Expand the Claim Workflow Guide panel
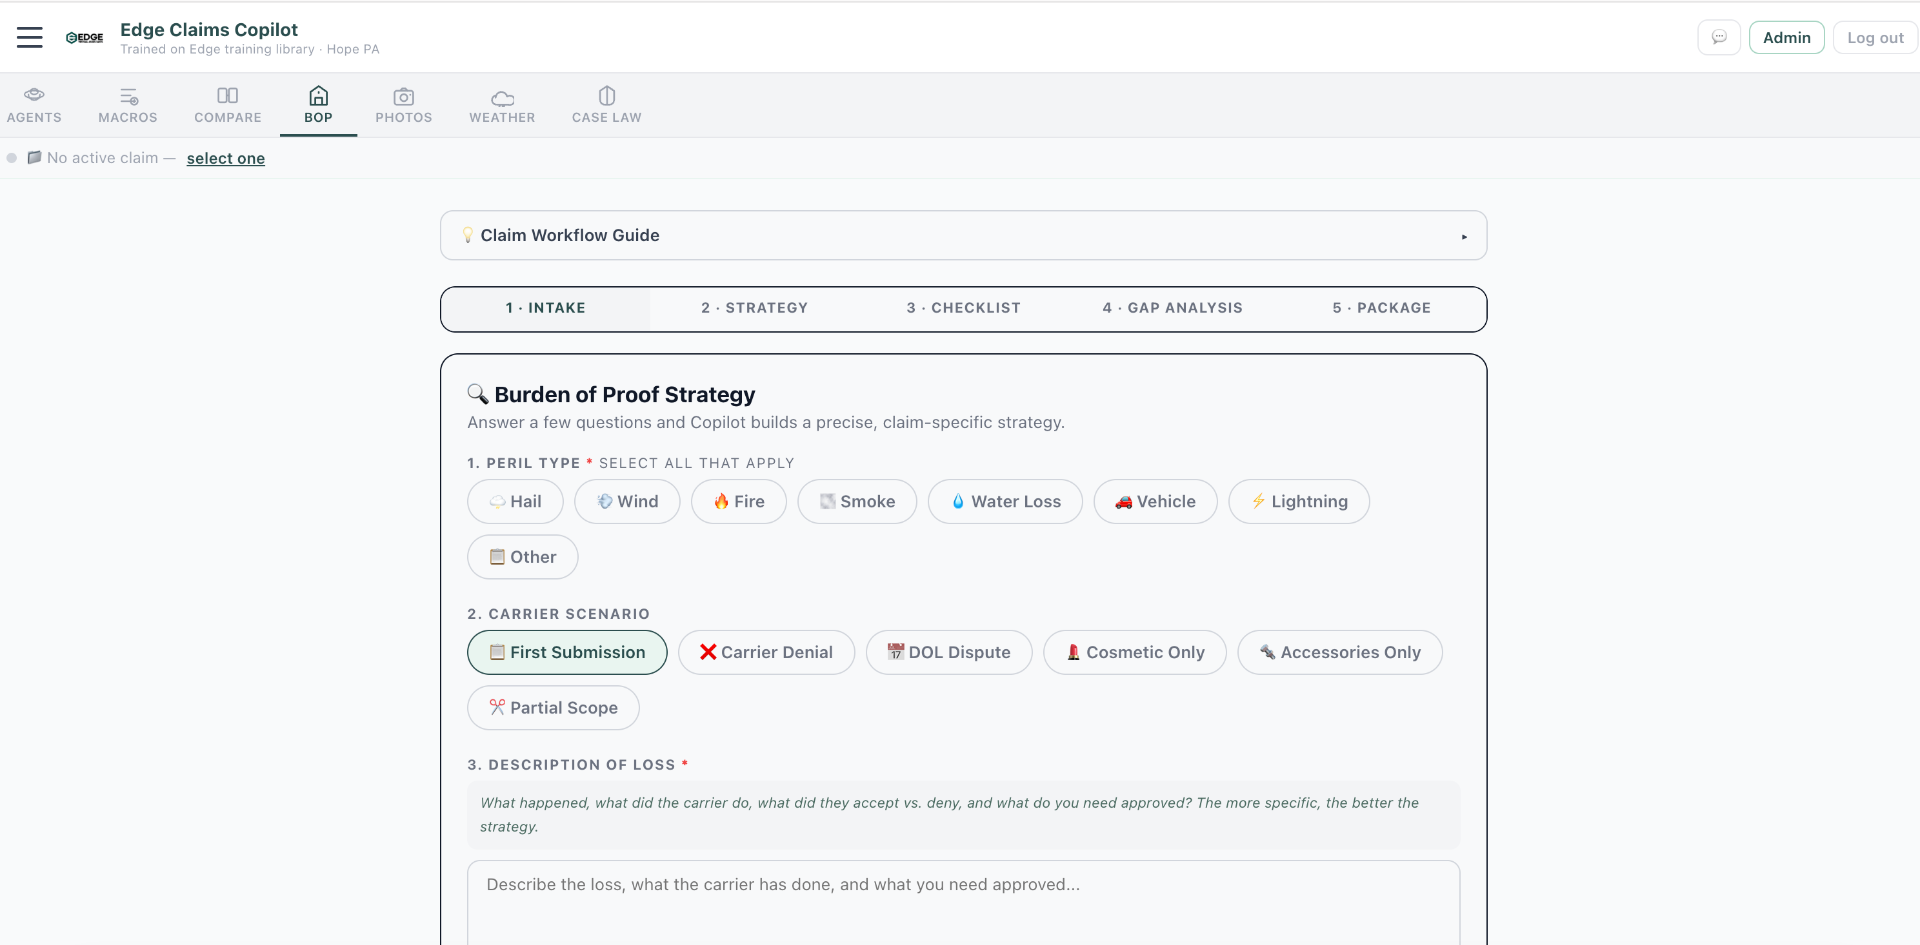The image size is (1920, 945). pyautogui.click(x=963, y=235)
